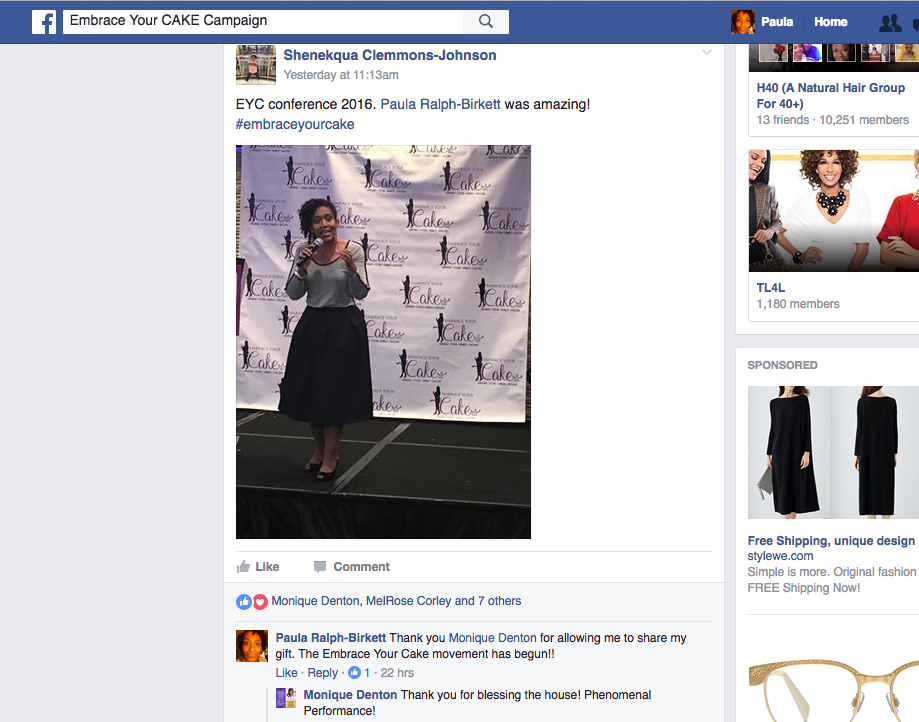Open post options chevron menu

pos(707,52)
